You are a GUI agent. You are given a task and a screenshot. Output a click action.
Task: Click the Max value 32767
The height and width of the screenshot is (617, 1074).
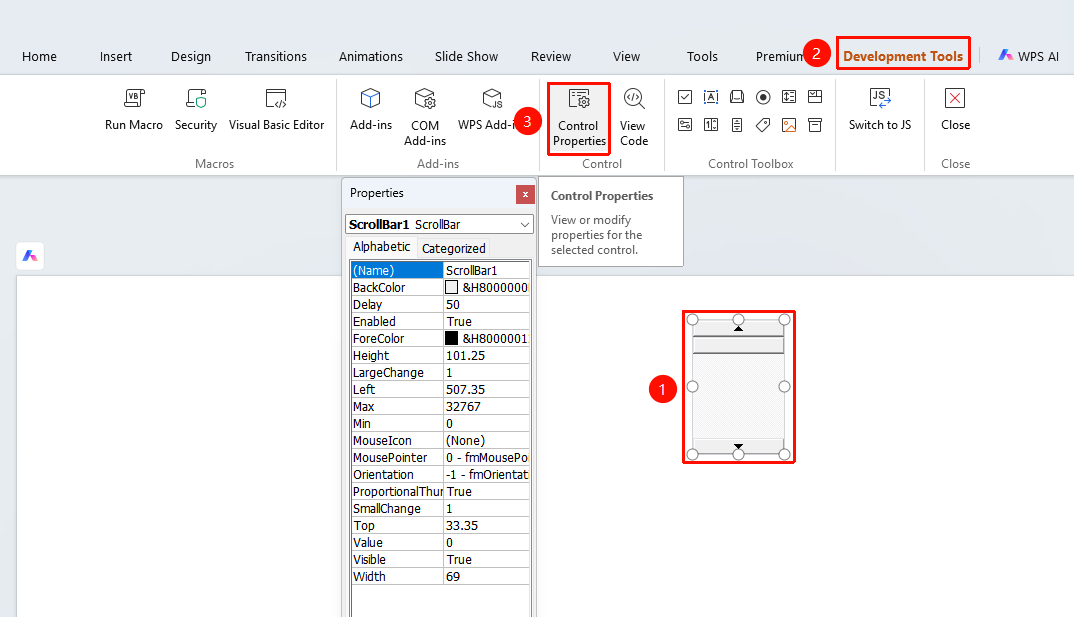point(486,406)
